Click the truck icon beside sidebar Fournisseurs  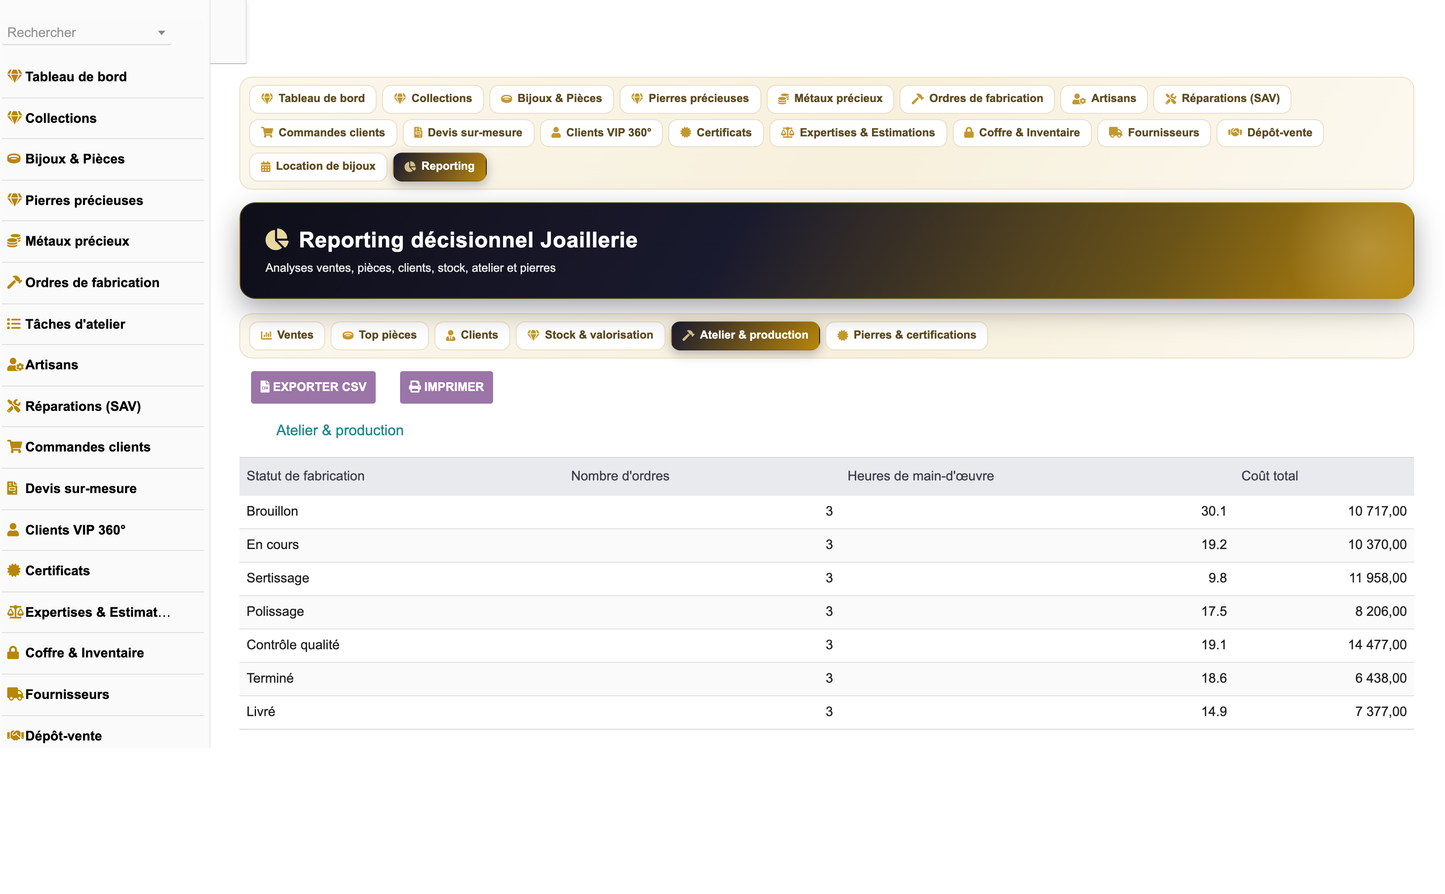tap(15, 693)
